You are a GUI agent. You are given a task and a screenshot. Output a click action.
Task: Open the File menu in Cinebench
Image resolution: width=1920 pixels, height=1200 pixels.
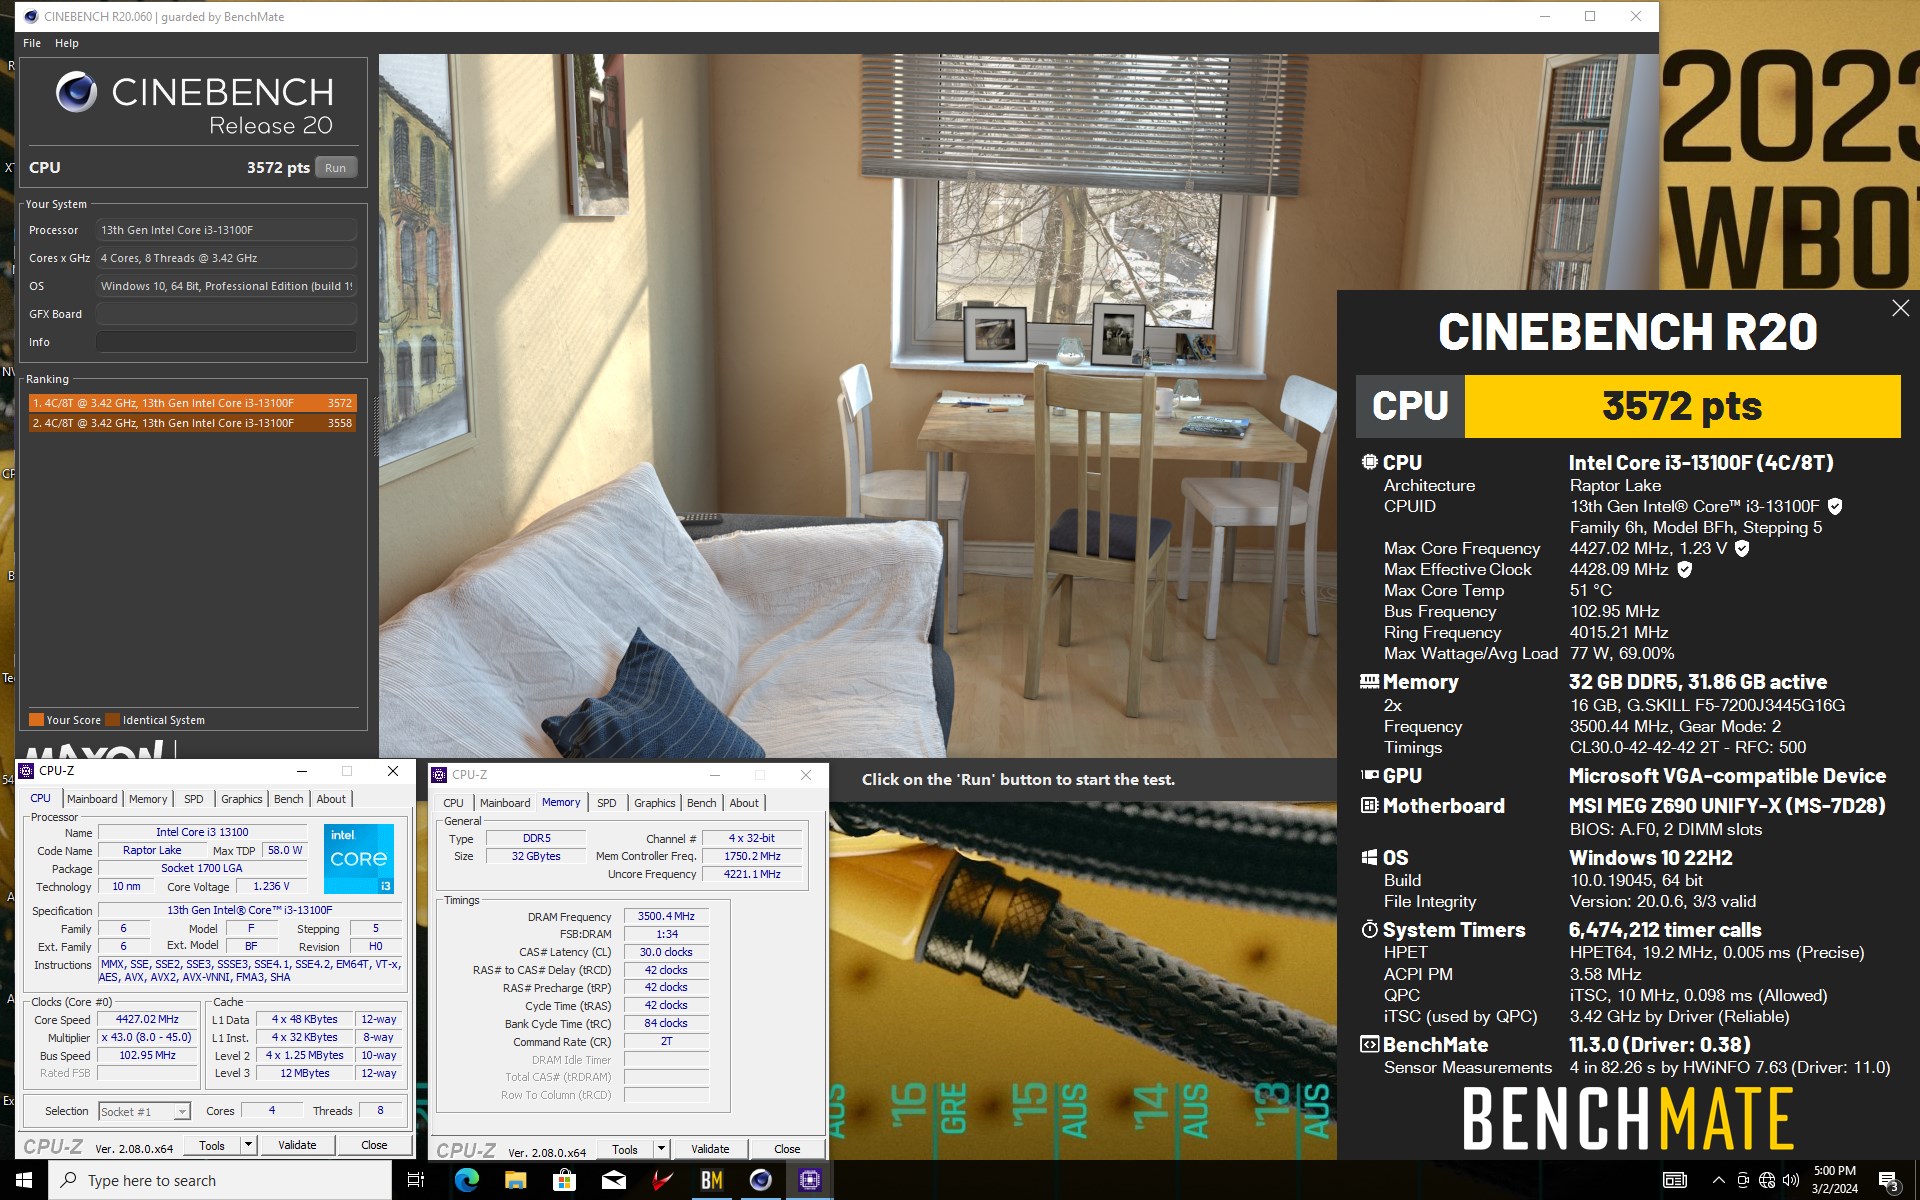(x=32, y=43)
